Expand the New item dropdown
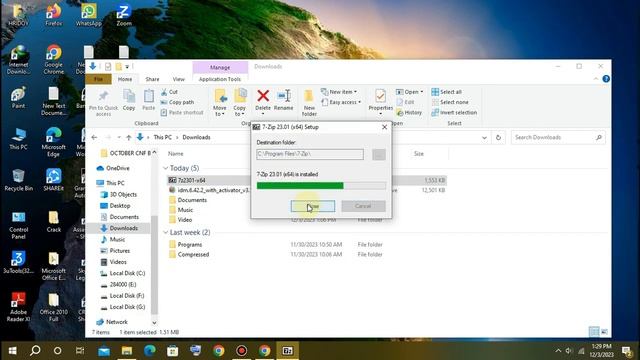The height and width of the screenshot is (360, 640). [339, 92]
